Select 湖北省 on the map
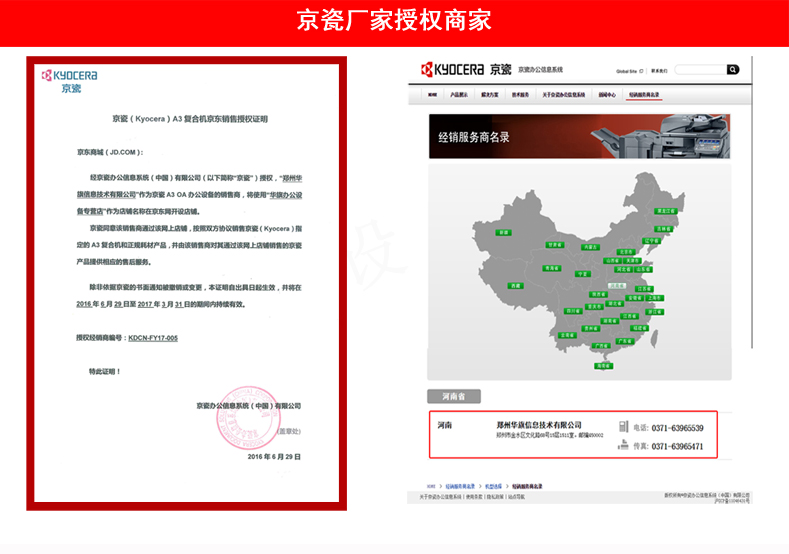 click(614, 303)
